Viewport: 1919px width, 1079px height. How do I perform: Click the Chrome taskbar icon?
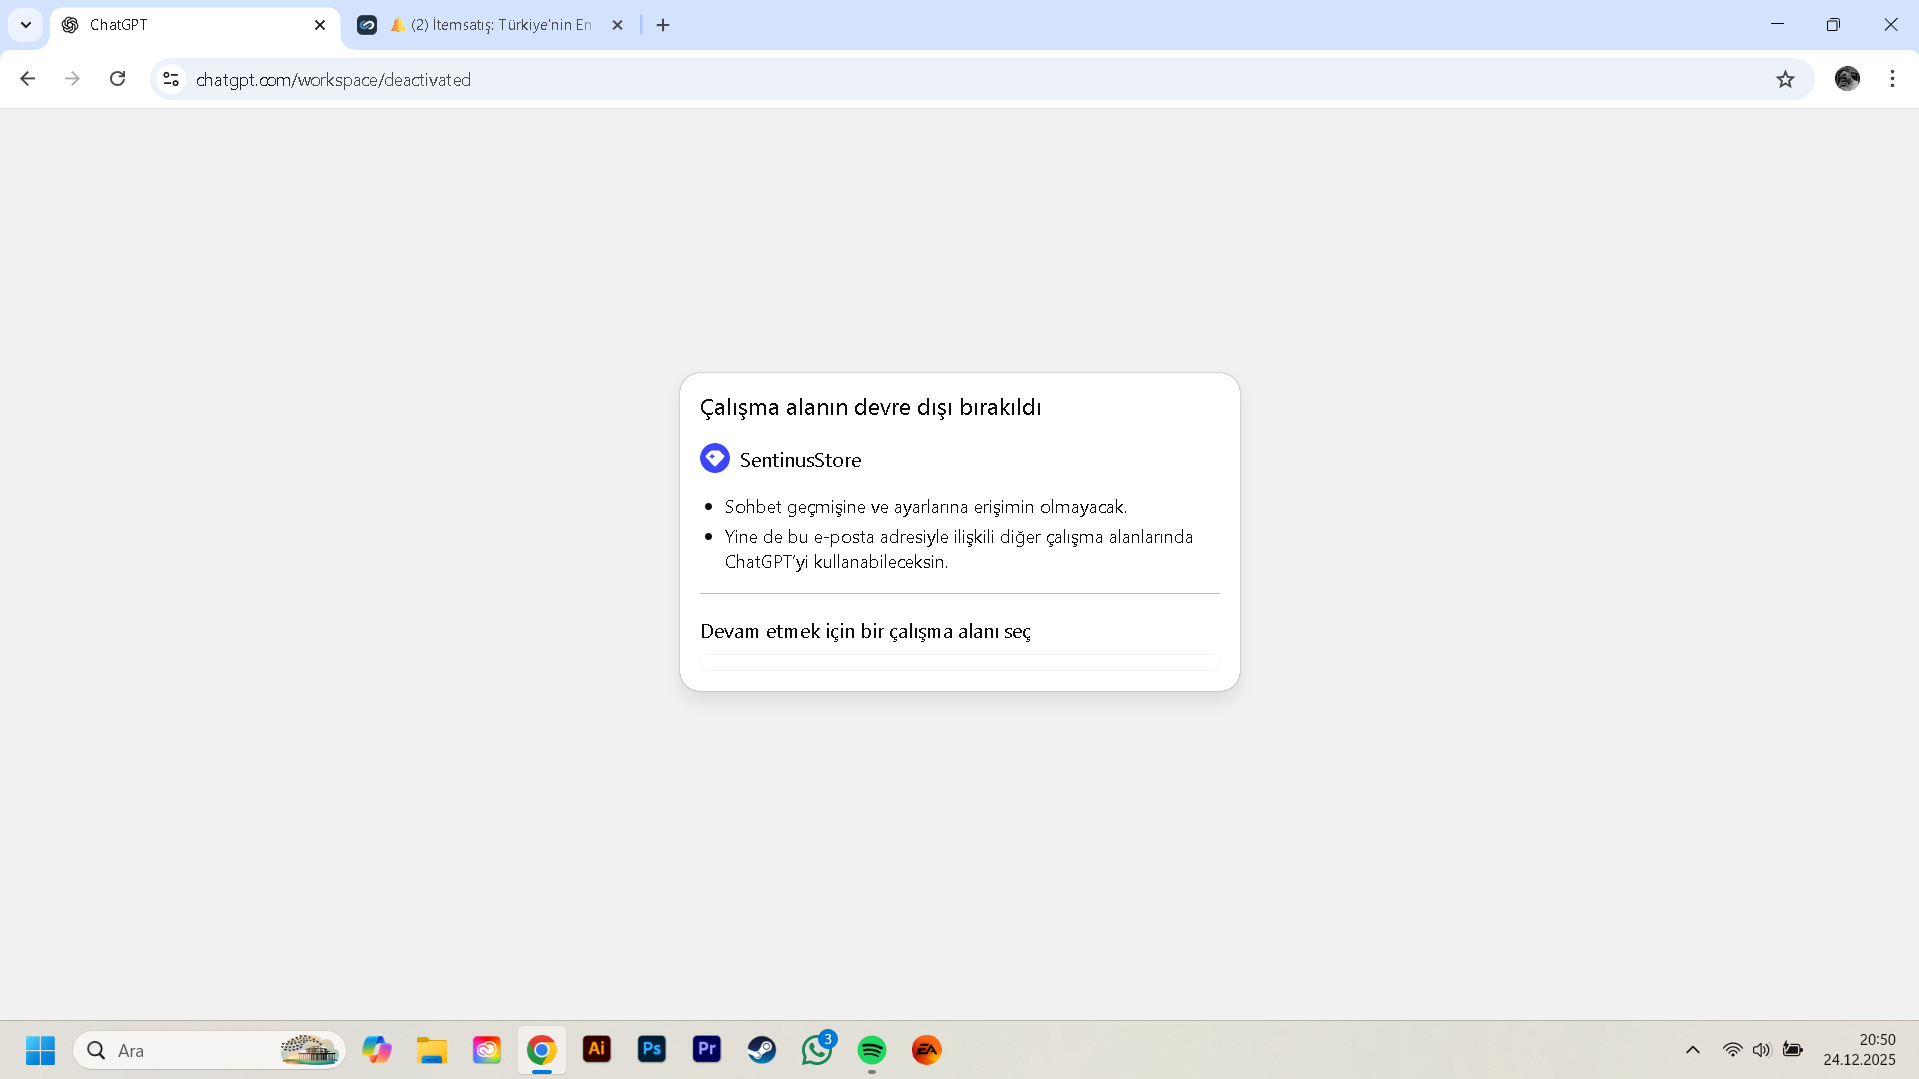[542, 1050]
